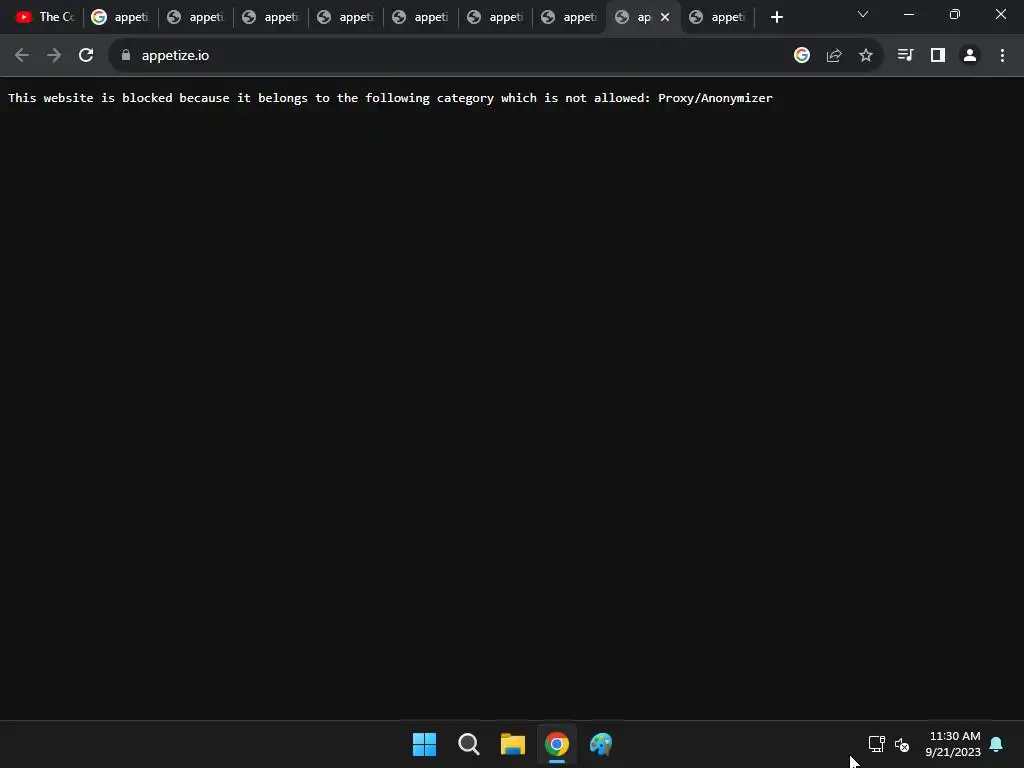Open the Chrome profile menu
The height and width of the screenshot is (768, 1024).
point(970,56)
